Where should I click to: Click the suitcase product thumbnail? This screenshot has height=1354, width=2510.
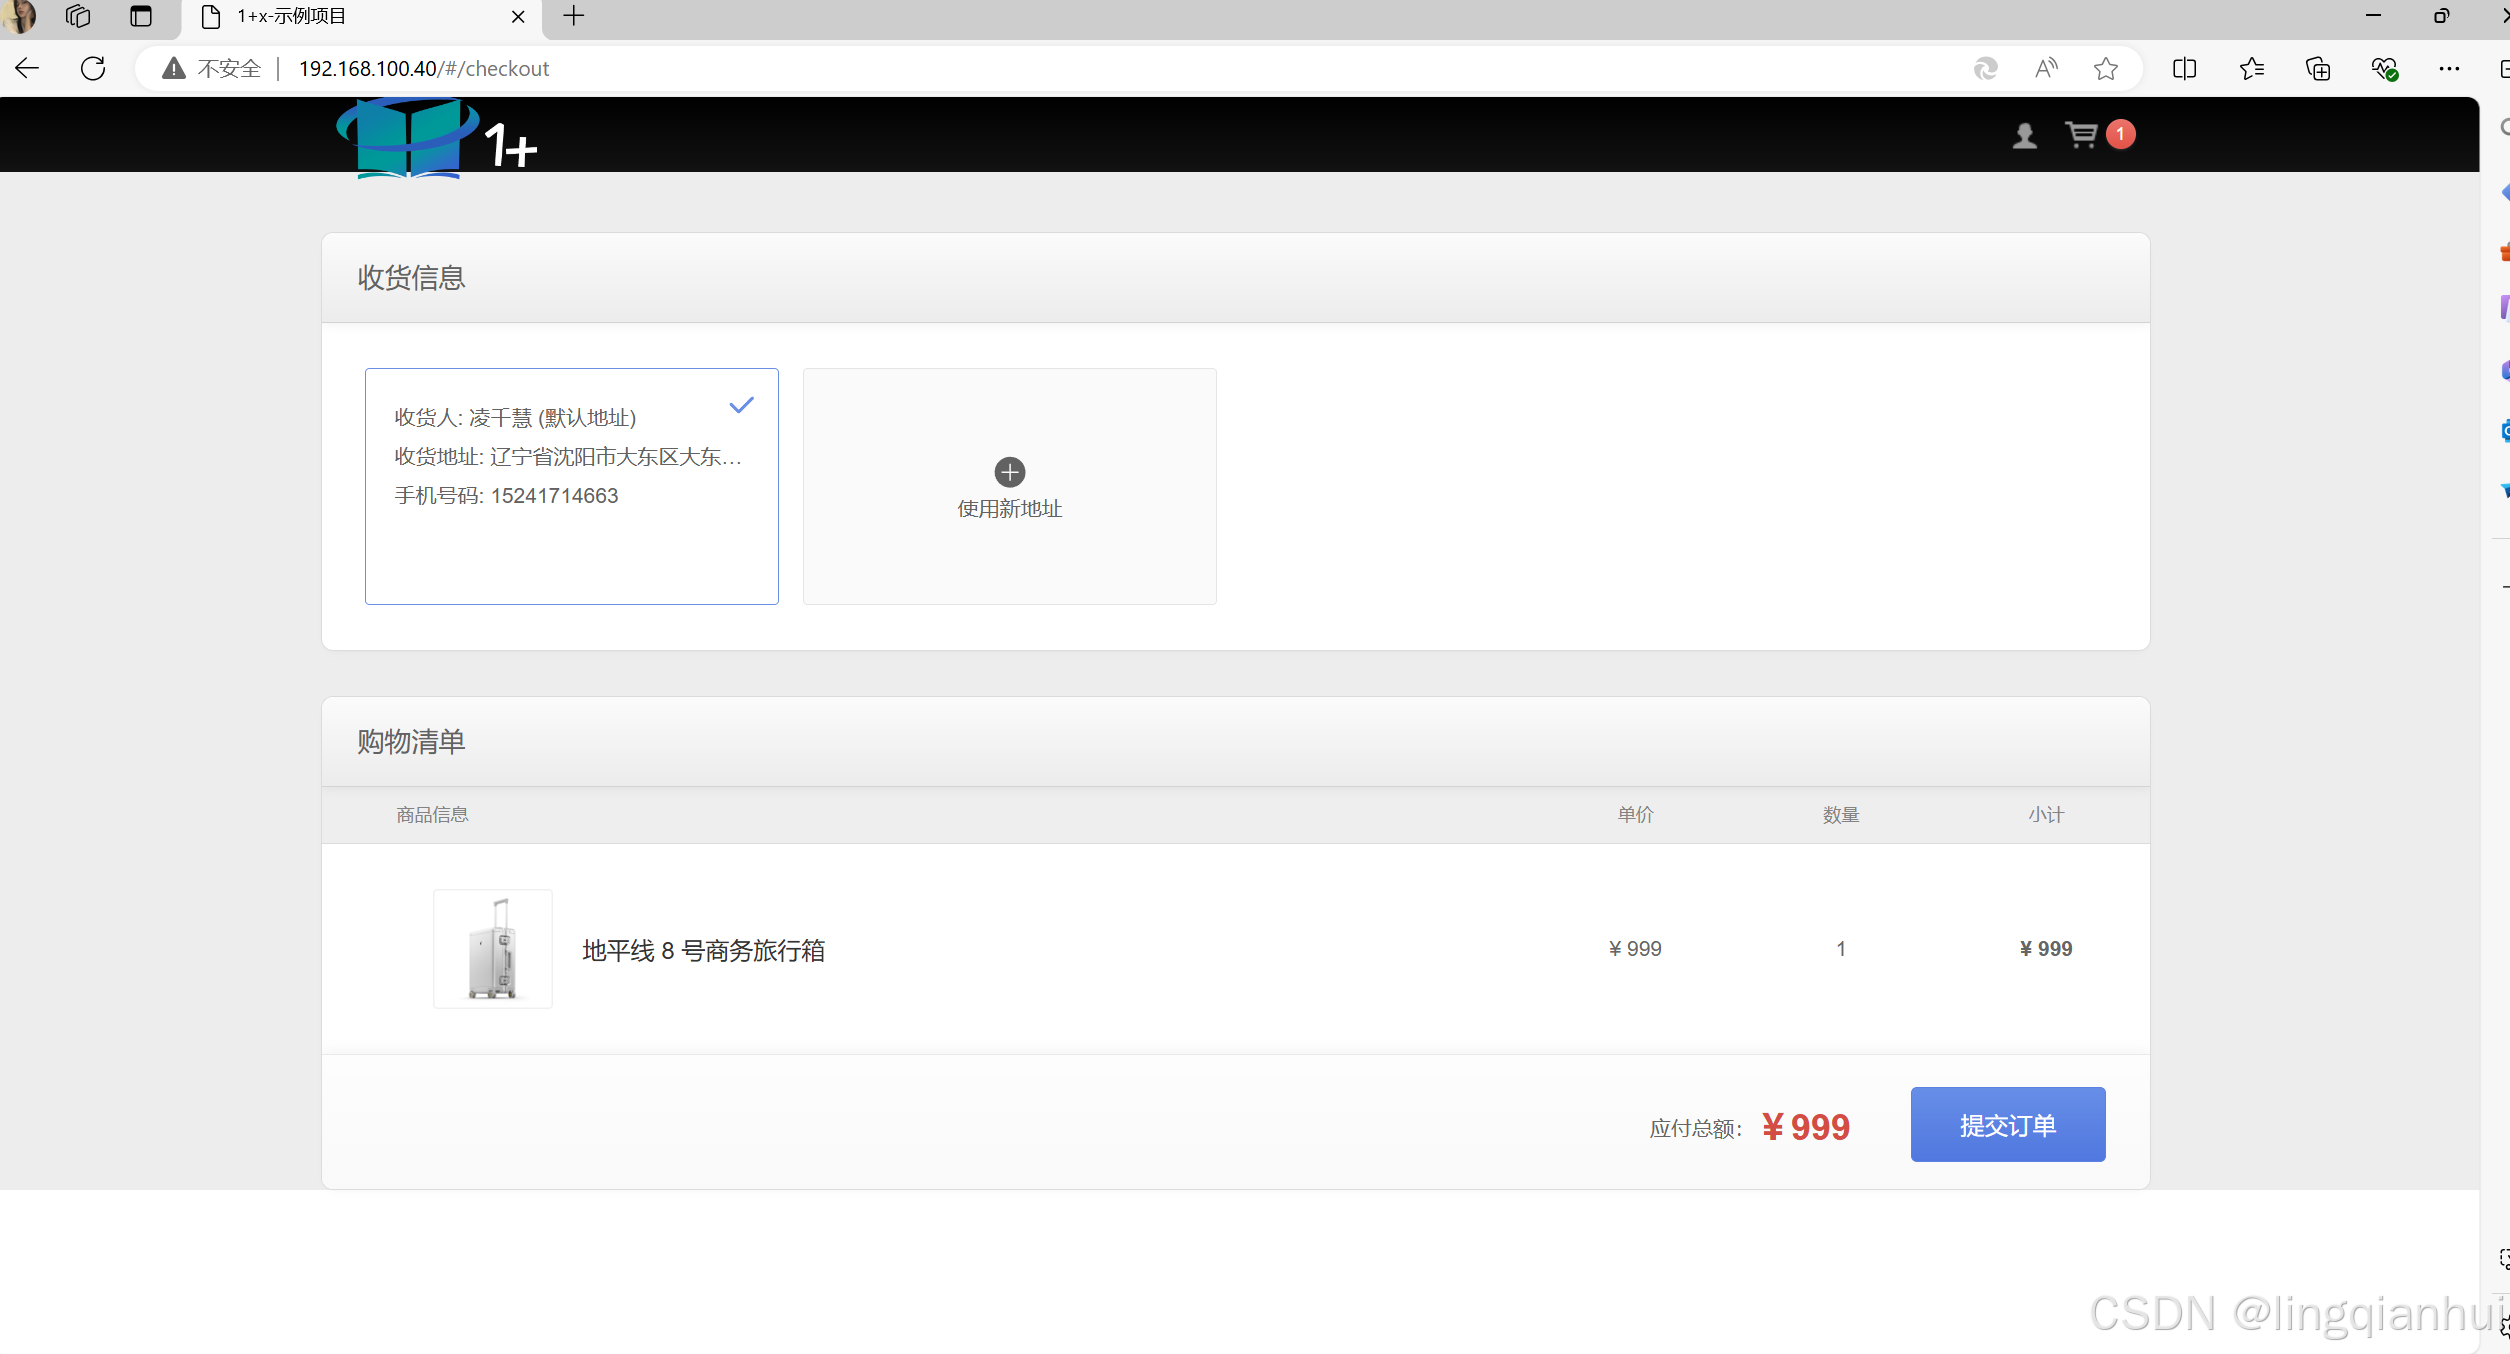point(492,948)
